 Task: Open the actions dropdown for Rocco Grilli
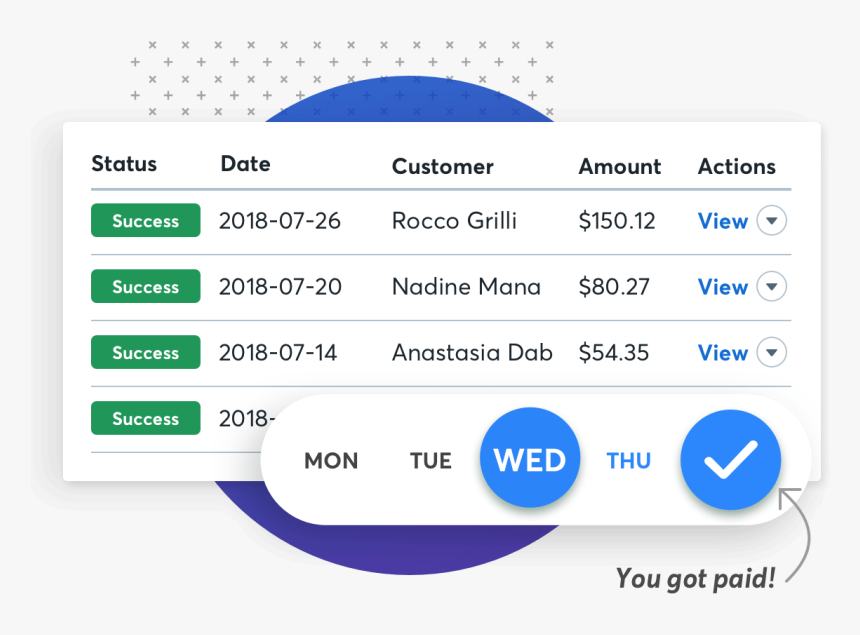772,220
